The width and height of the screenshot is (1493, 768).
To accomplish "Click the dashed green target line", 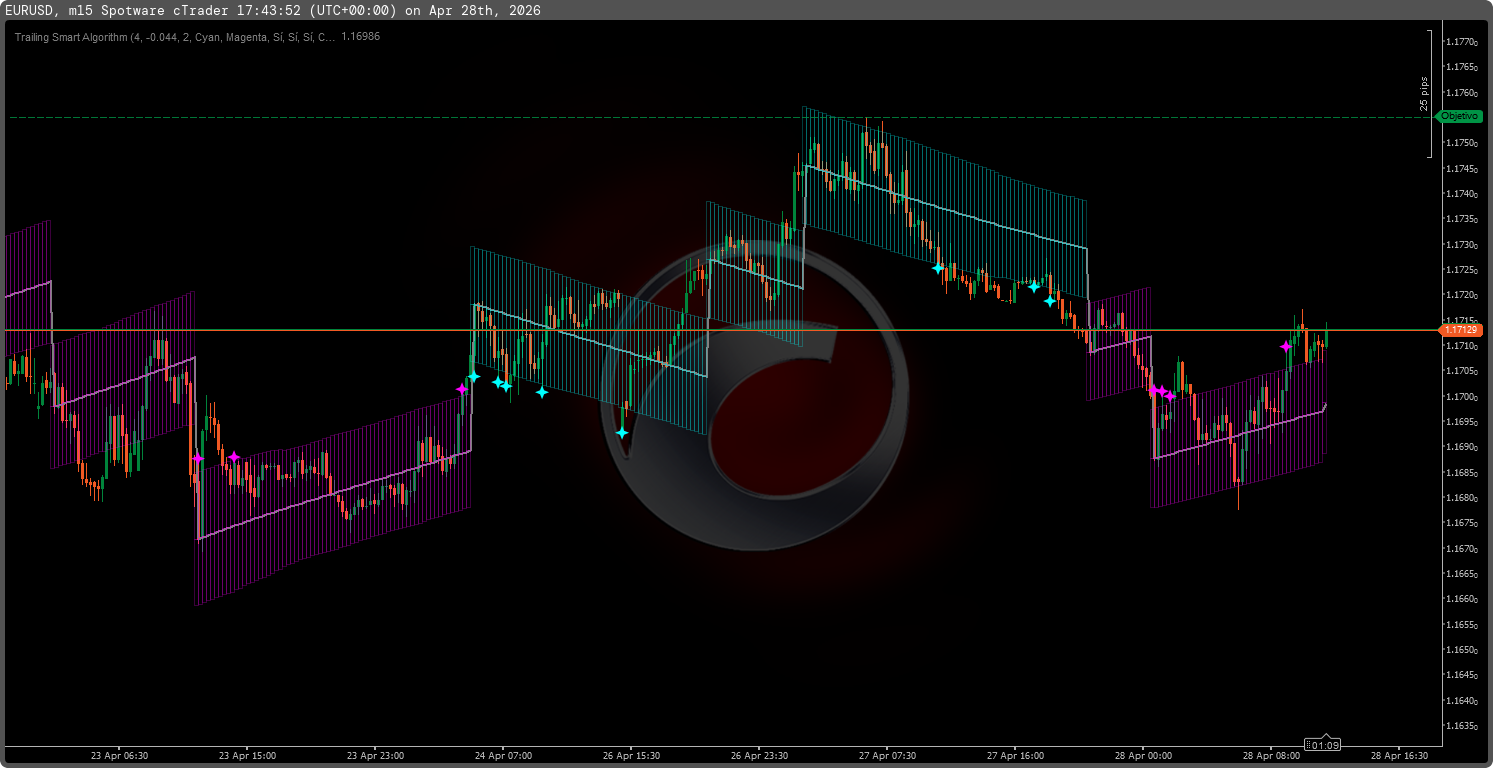I will coord(700,117).
